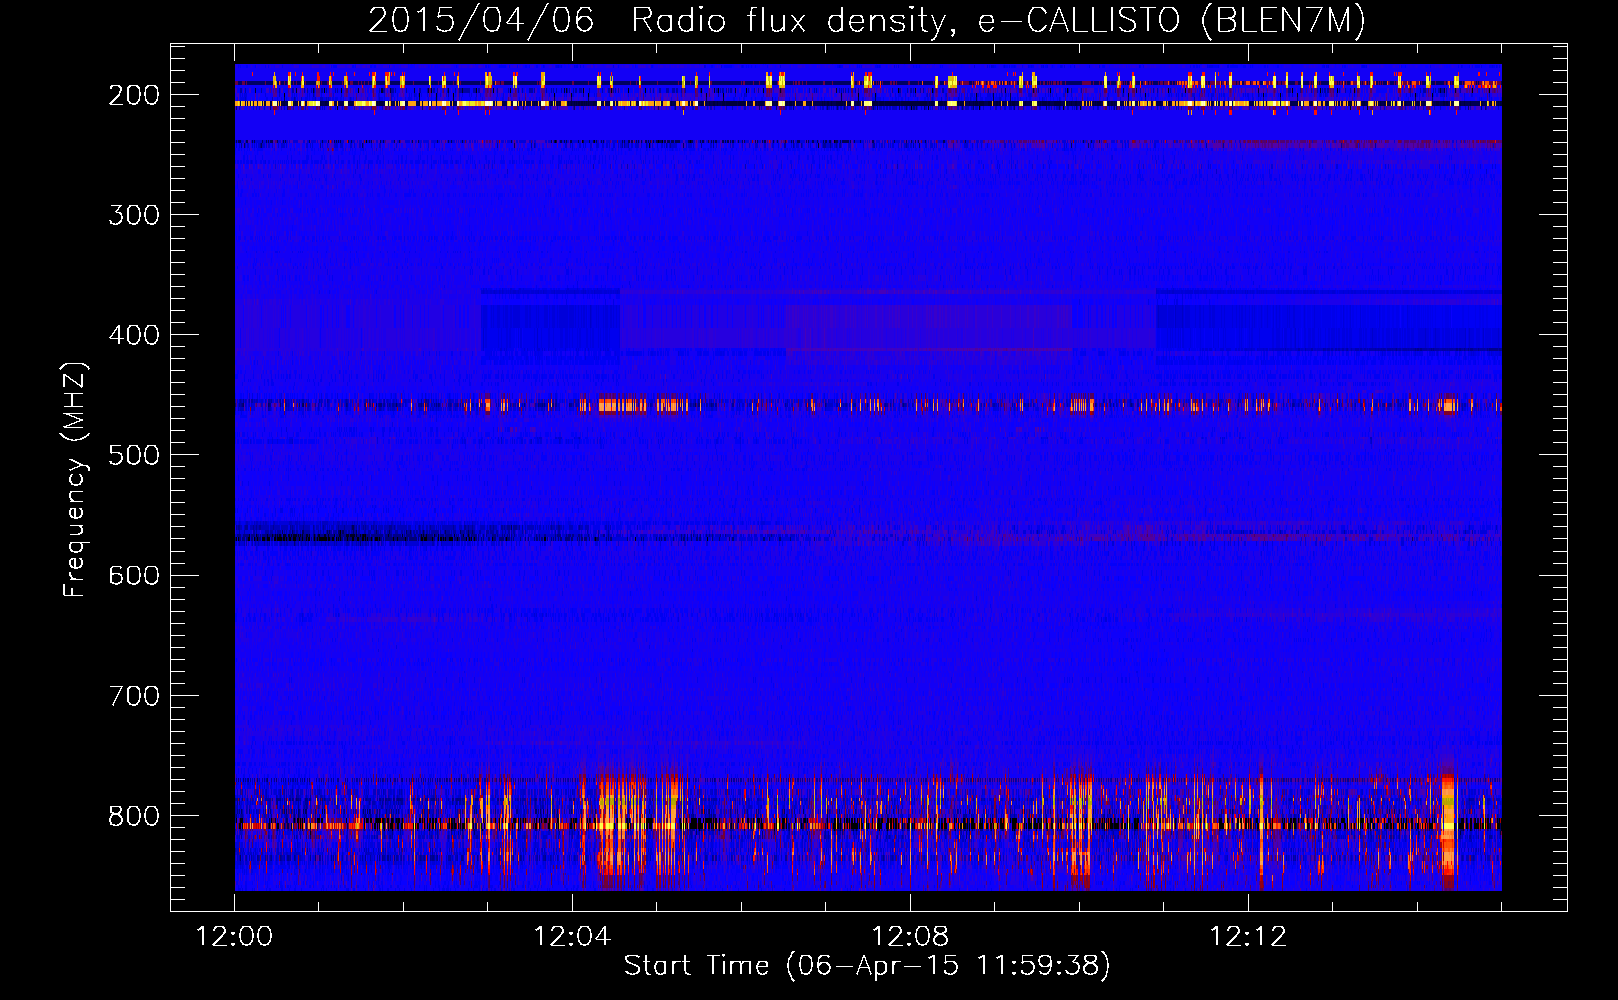The width and height of the screenshot is (1618, 1000).
Task: Click the 500 frequency tick label
Action: [134, 455]
